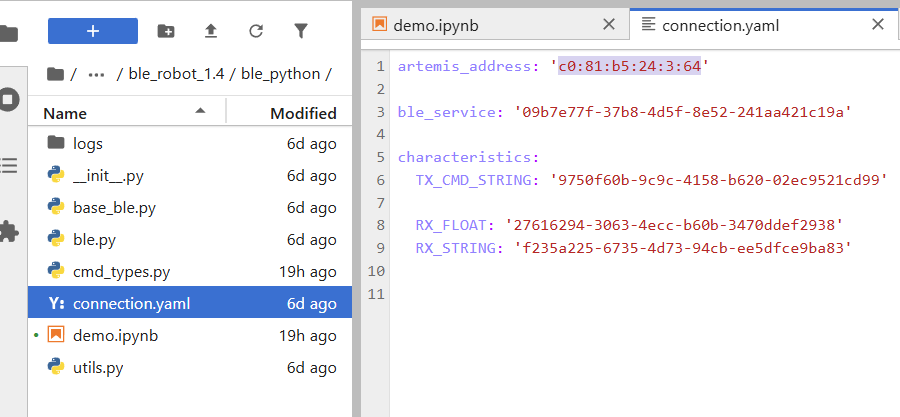
Task: Open the file filter funnel icon
Action: pos(301,31)
